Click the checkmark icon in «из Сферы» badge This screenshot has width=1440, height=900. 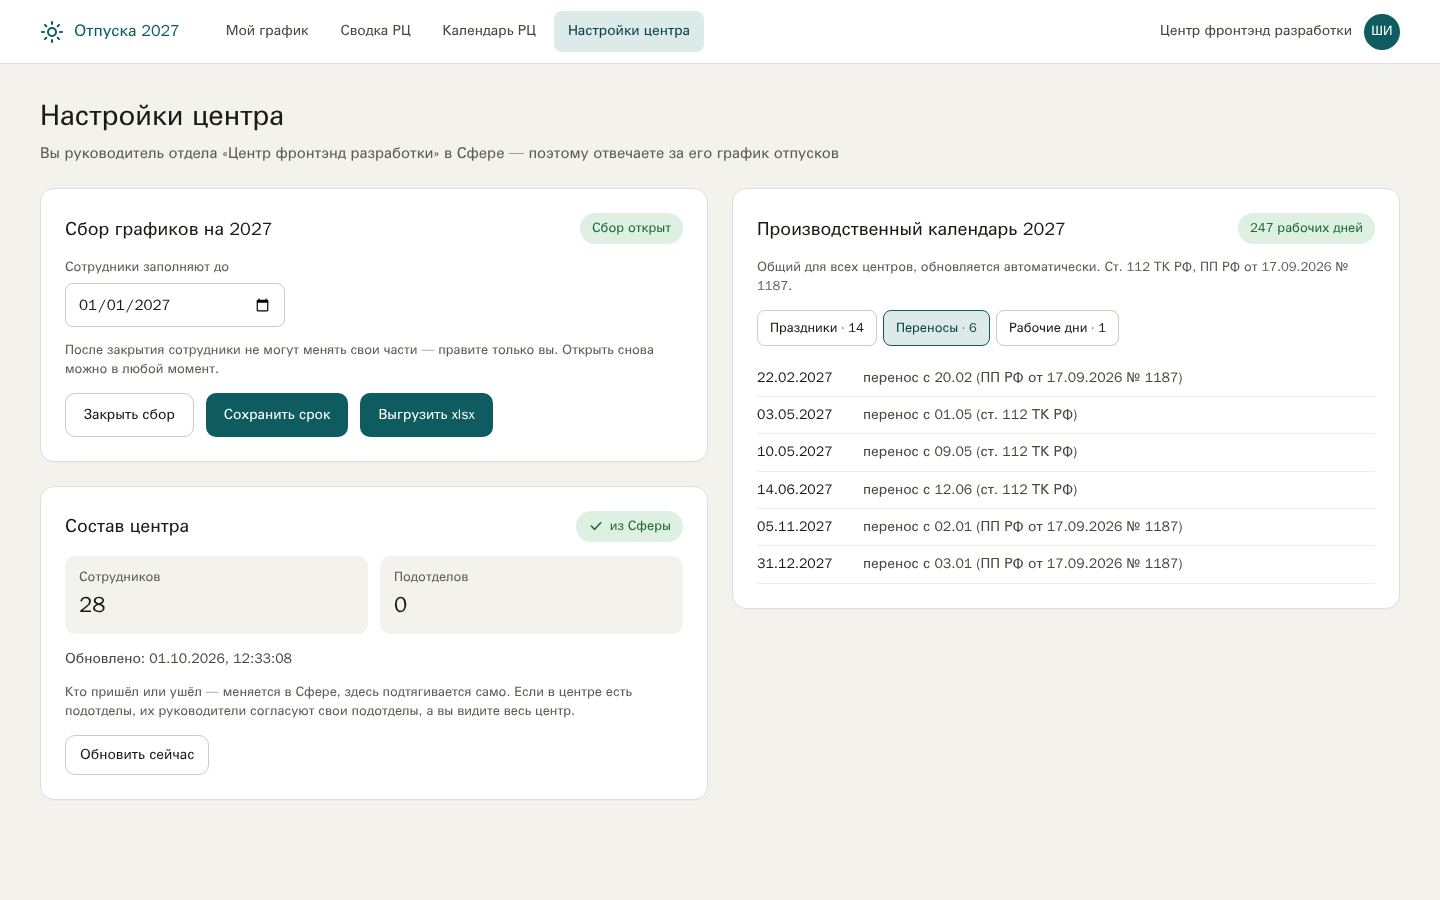pos(596,526)
